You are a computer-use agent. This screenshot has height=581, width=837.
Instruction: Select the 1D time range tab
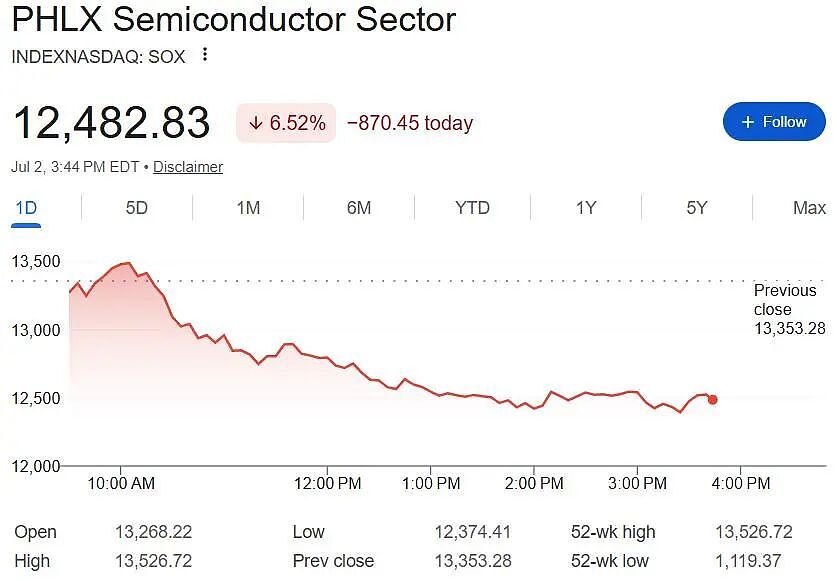pyautogui.click(x=26, y=208)
